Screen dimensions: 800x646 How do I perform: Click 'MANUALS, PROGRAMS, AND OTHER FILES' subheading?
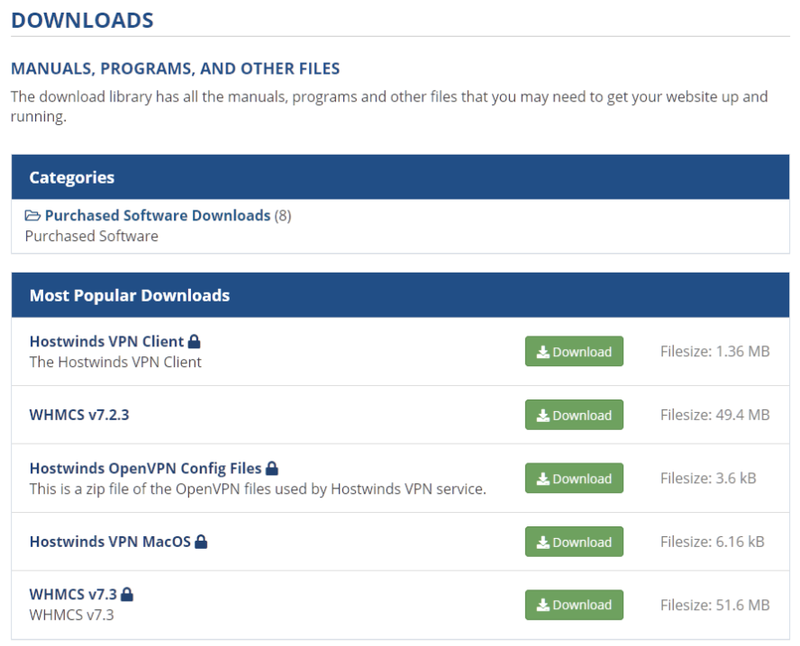(176, 68)
